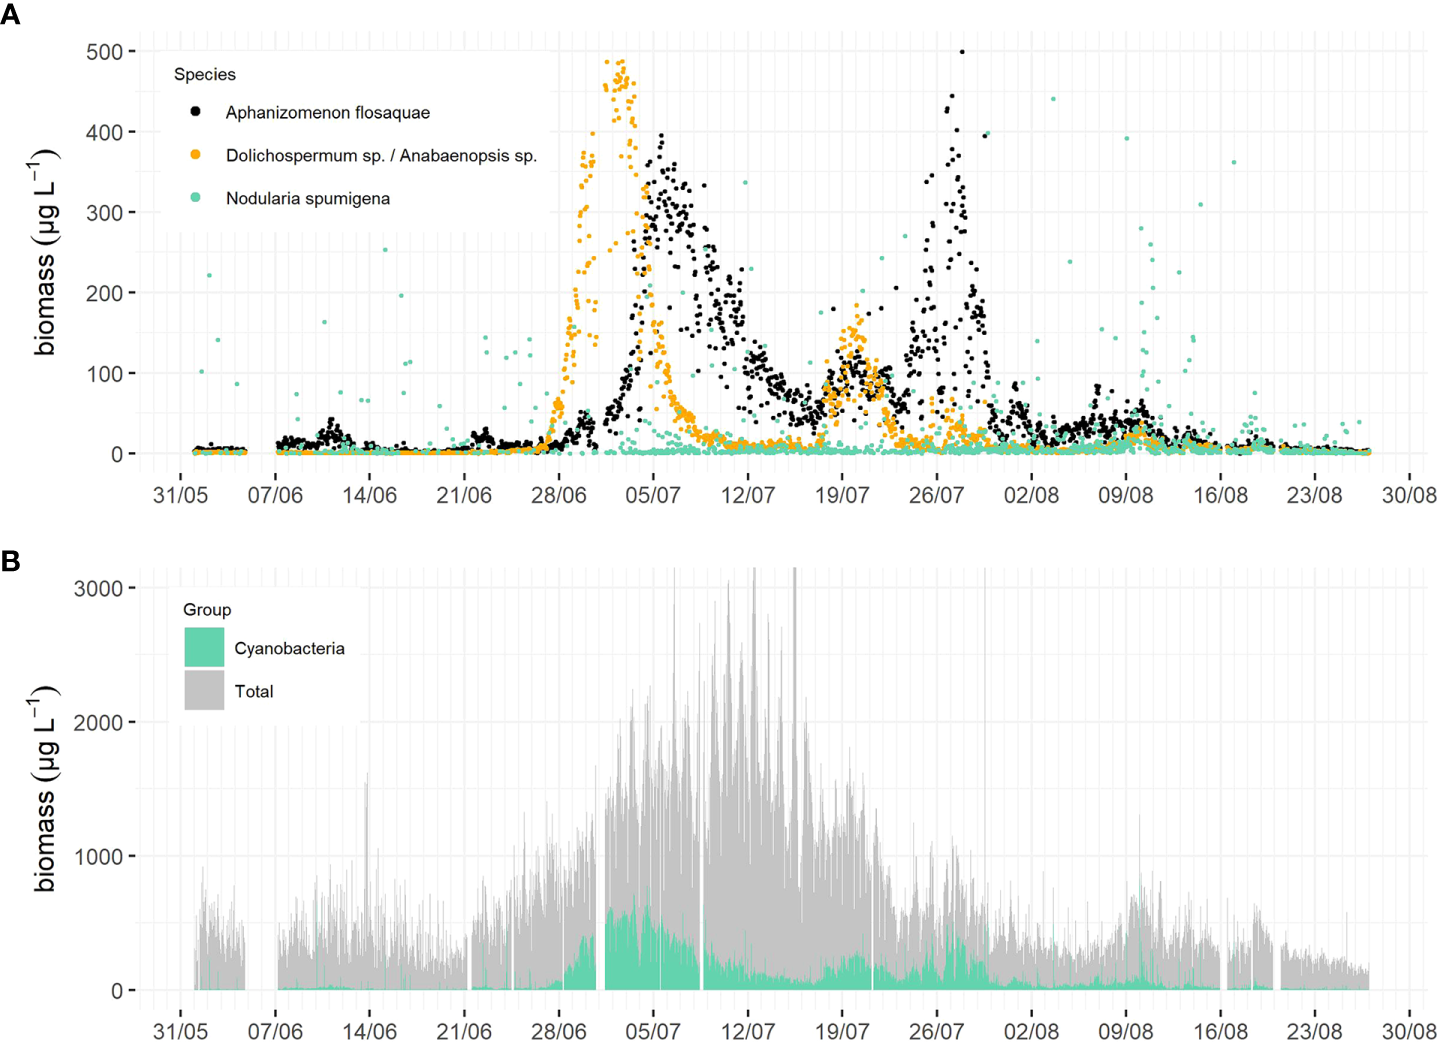Select the gray Total legend swatch
Screen dimensions: 1439x1042
(204, 691)
